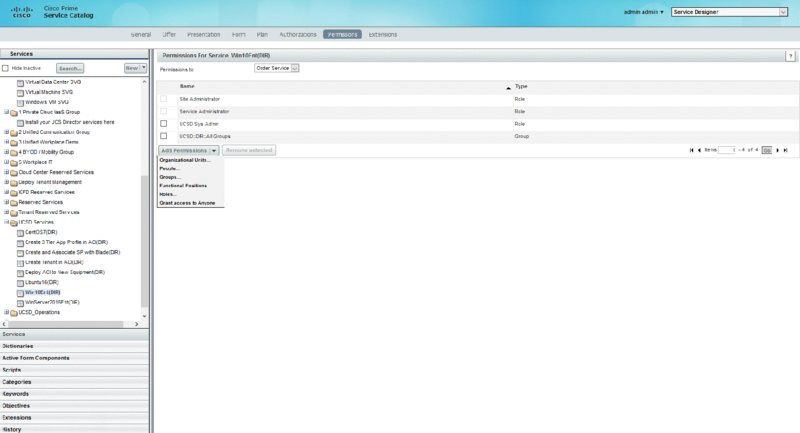Open the Scripts section in left panel
Viewport: 800px width, 433px height.
(74, 370)
